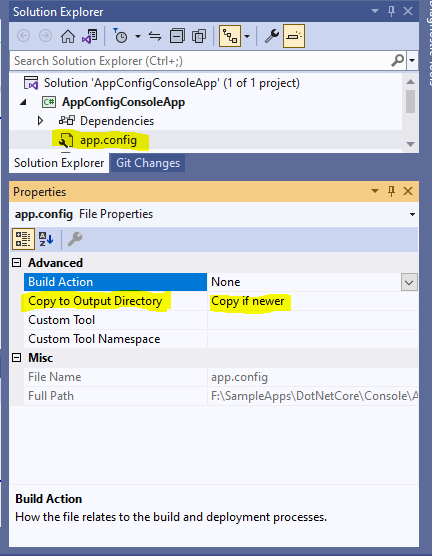Click the Home icon in Solution Explorer toolbar
Screen dimensions: 432x556
(x=67, y=36)
